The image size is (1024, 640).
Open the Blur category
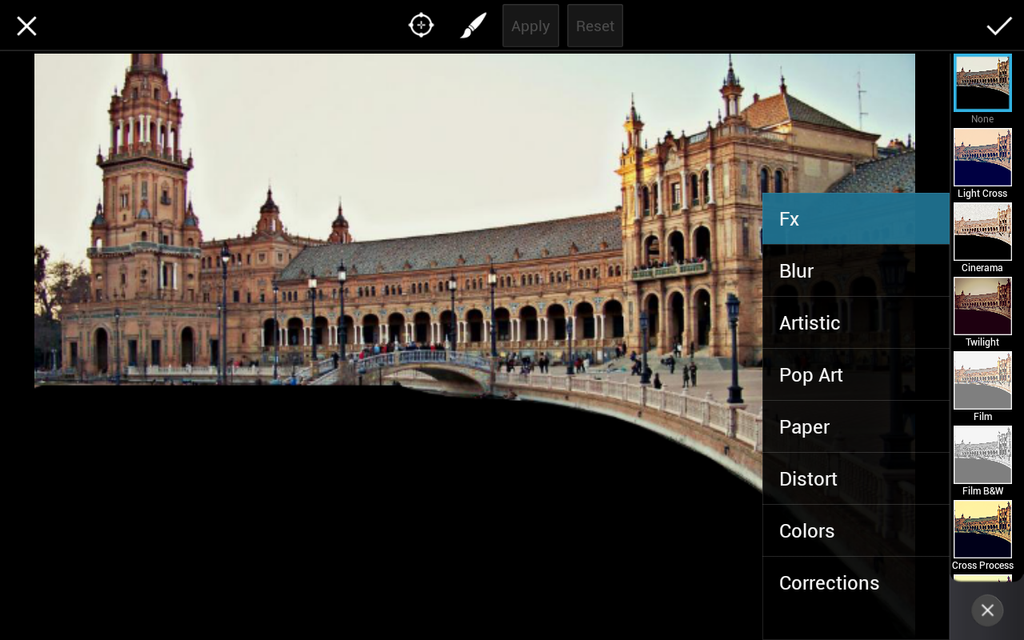(x=856, y=271)
